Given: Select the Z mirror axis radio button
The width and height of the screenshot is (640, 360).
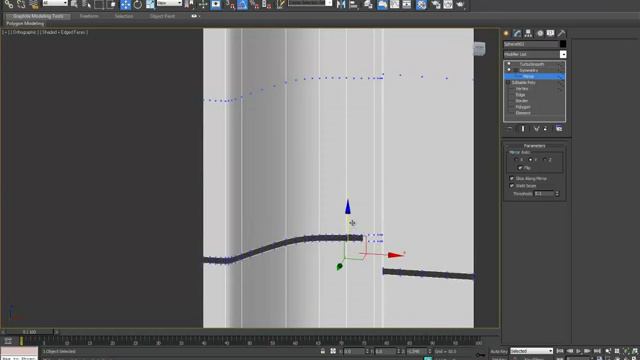Looking at the screenshot, I should [545, 160].
